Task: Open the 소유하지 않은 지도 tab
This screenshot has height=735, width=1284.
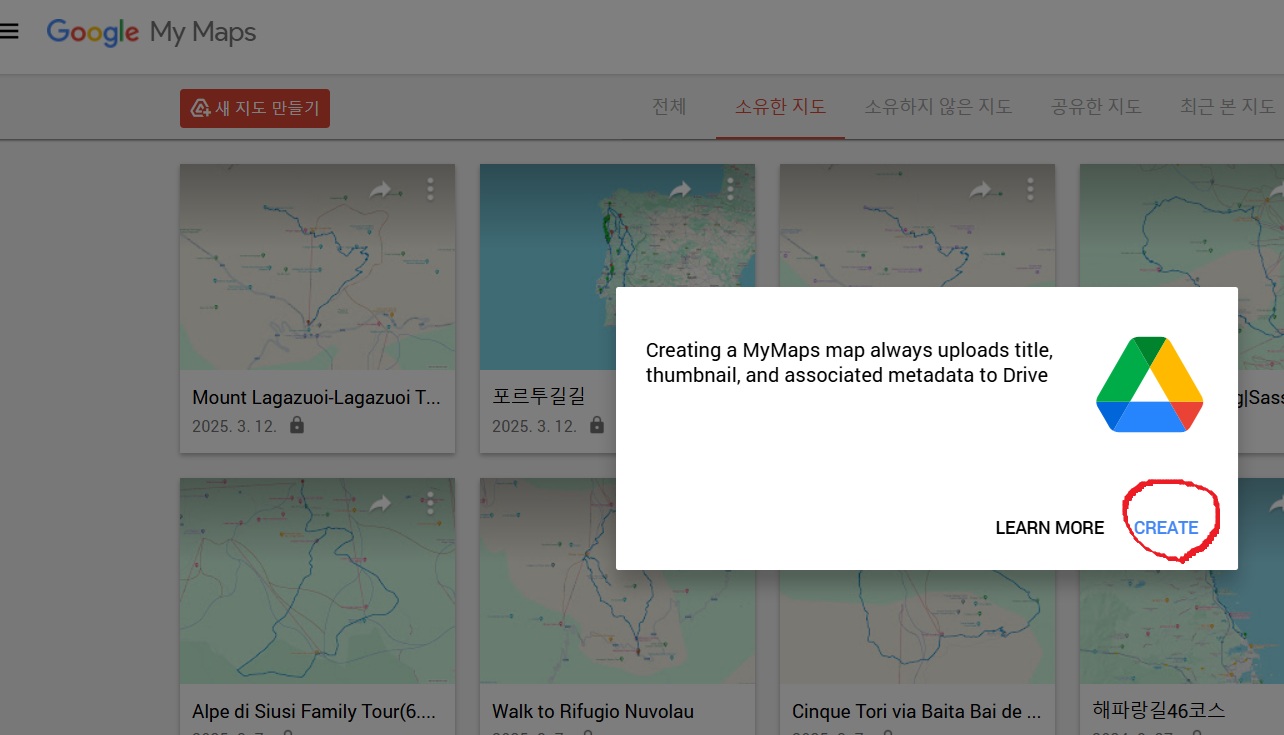Action: pyautogui.click(x=938, y=106)
